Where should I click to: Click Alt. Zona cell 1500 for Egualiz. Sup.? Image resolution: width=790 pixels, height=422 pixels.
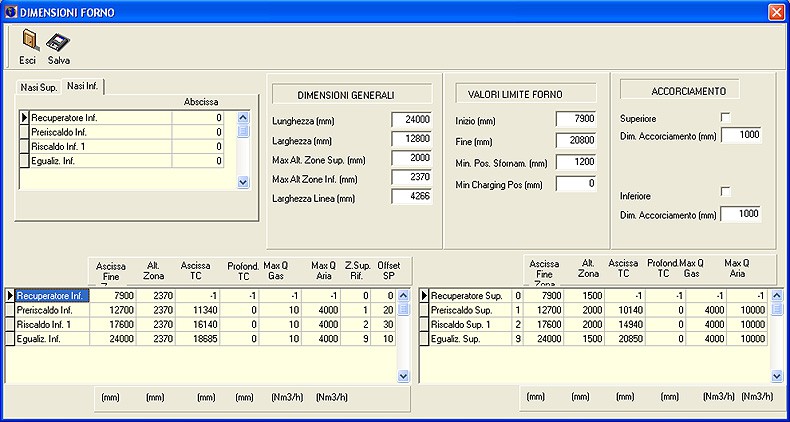pyautogui.click(x=584, y=339)
